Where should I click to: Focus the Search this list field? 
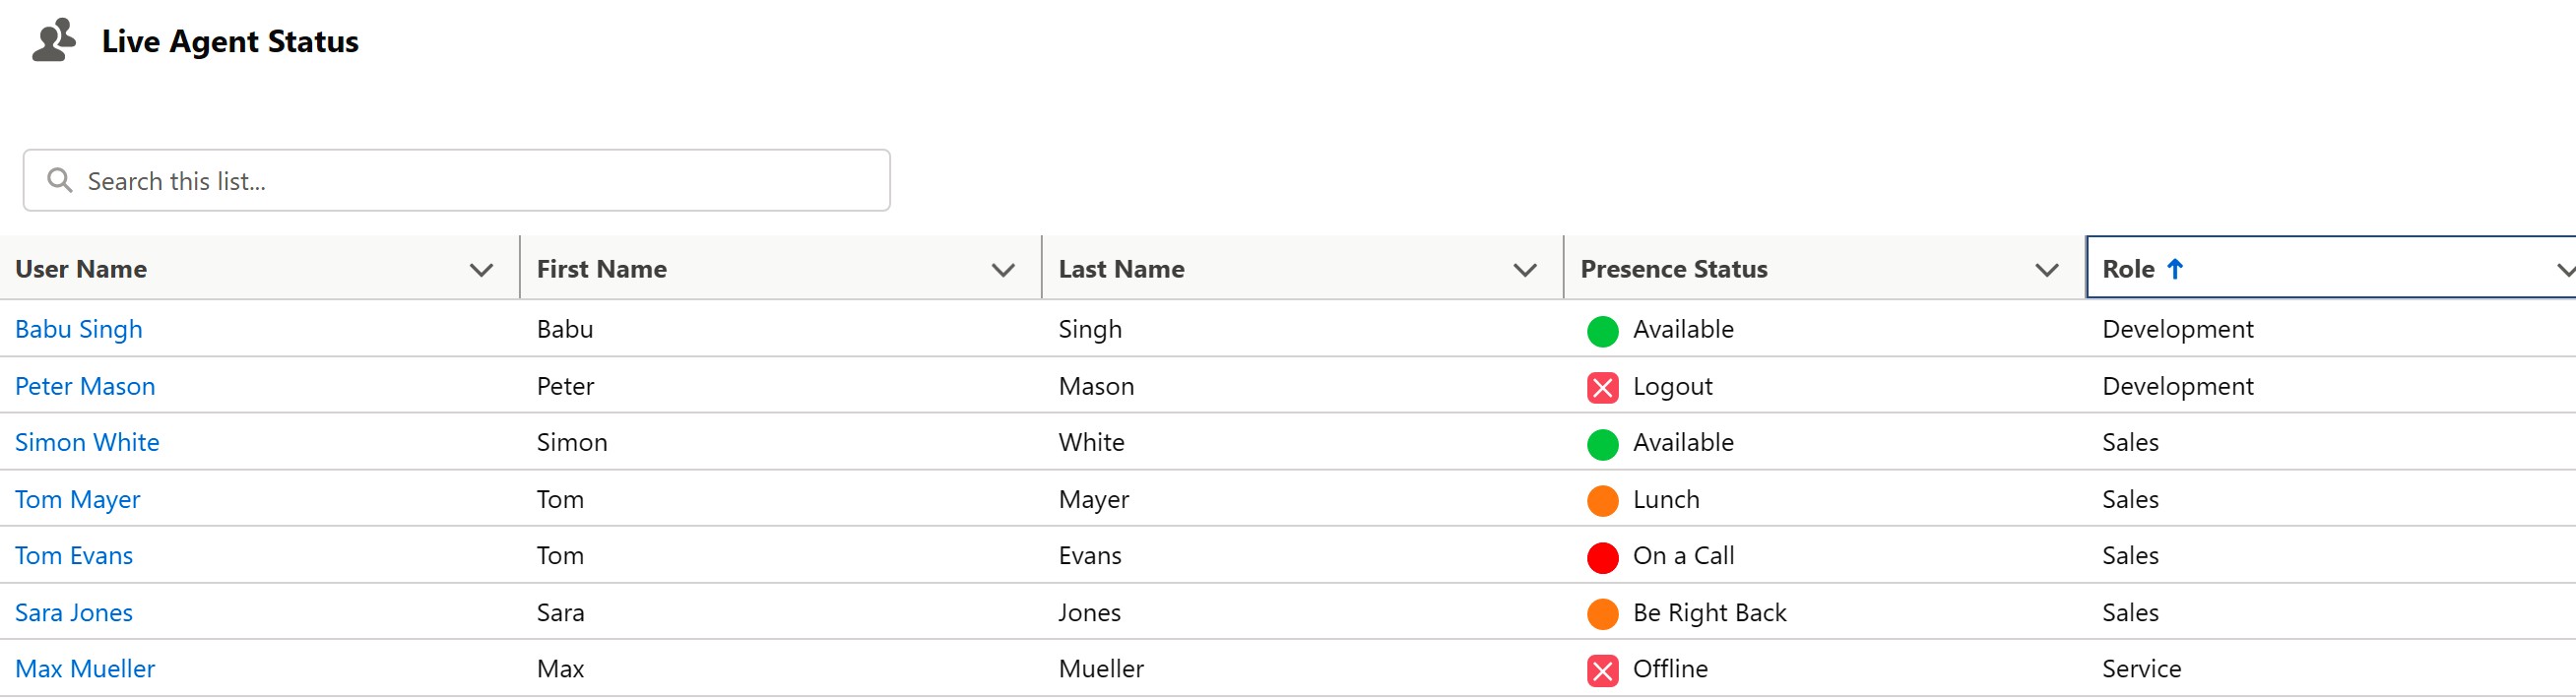click(x=456, y=180)
